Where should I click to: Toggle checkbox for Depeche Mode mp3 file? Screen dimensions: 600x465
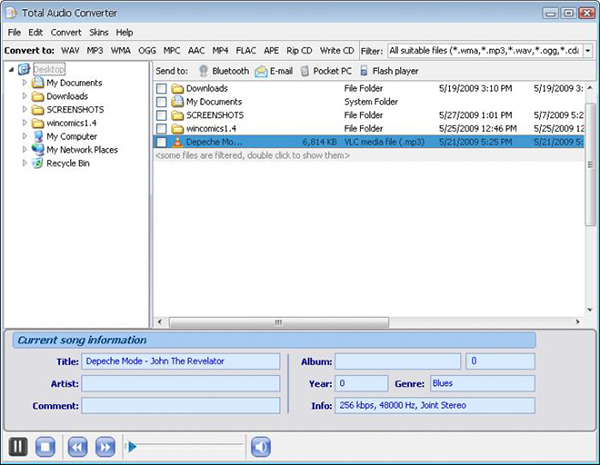[161, 143]
